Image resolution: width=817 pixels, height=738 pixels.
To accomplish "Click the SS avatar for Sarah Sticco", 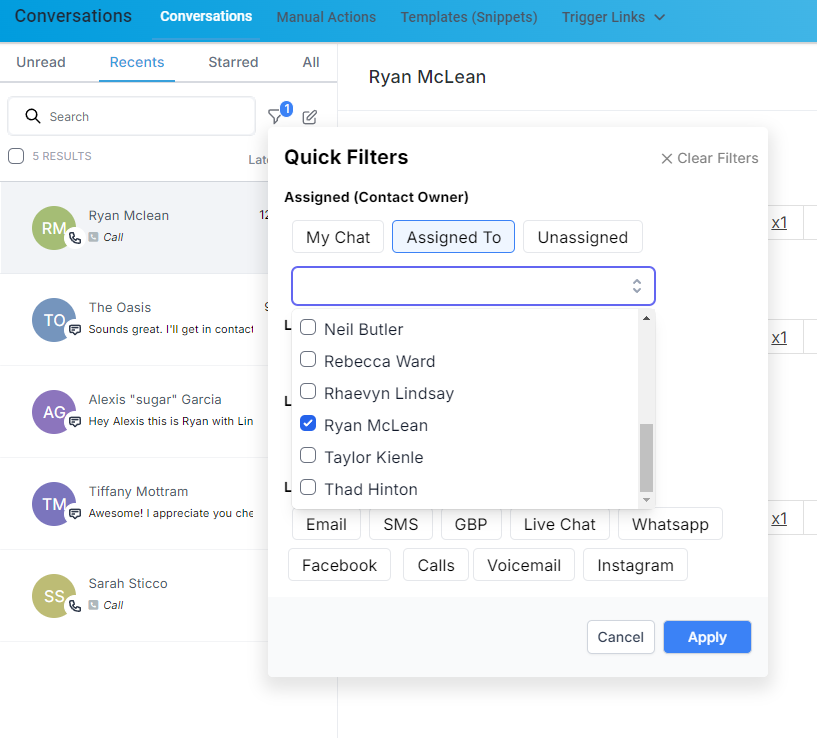I will pos(54,596).
